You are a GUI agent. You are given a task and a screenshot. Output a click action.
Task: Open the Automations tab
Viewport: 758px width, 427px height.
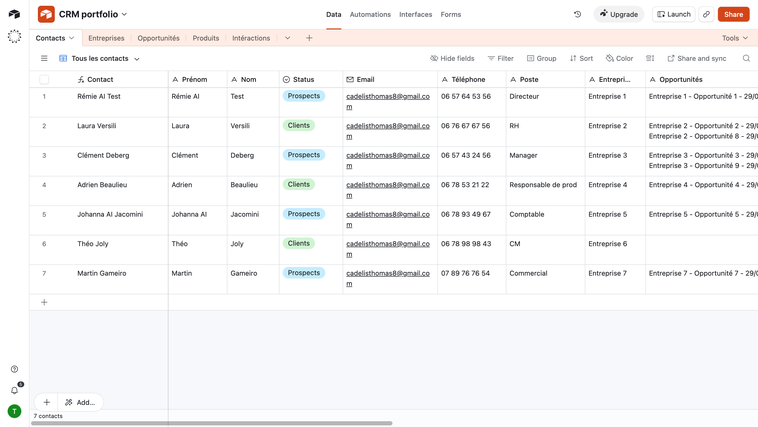tap(370, 15)
